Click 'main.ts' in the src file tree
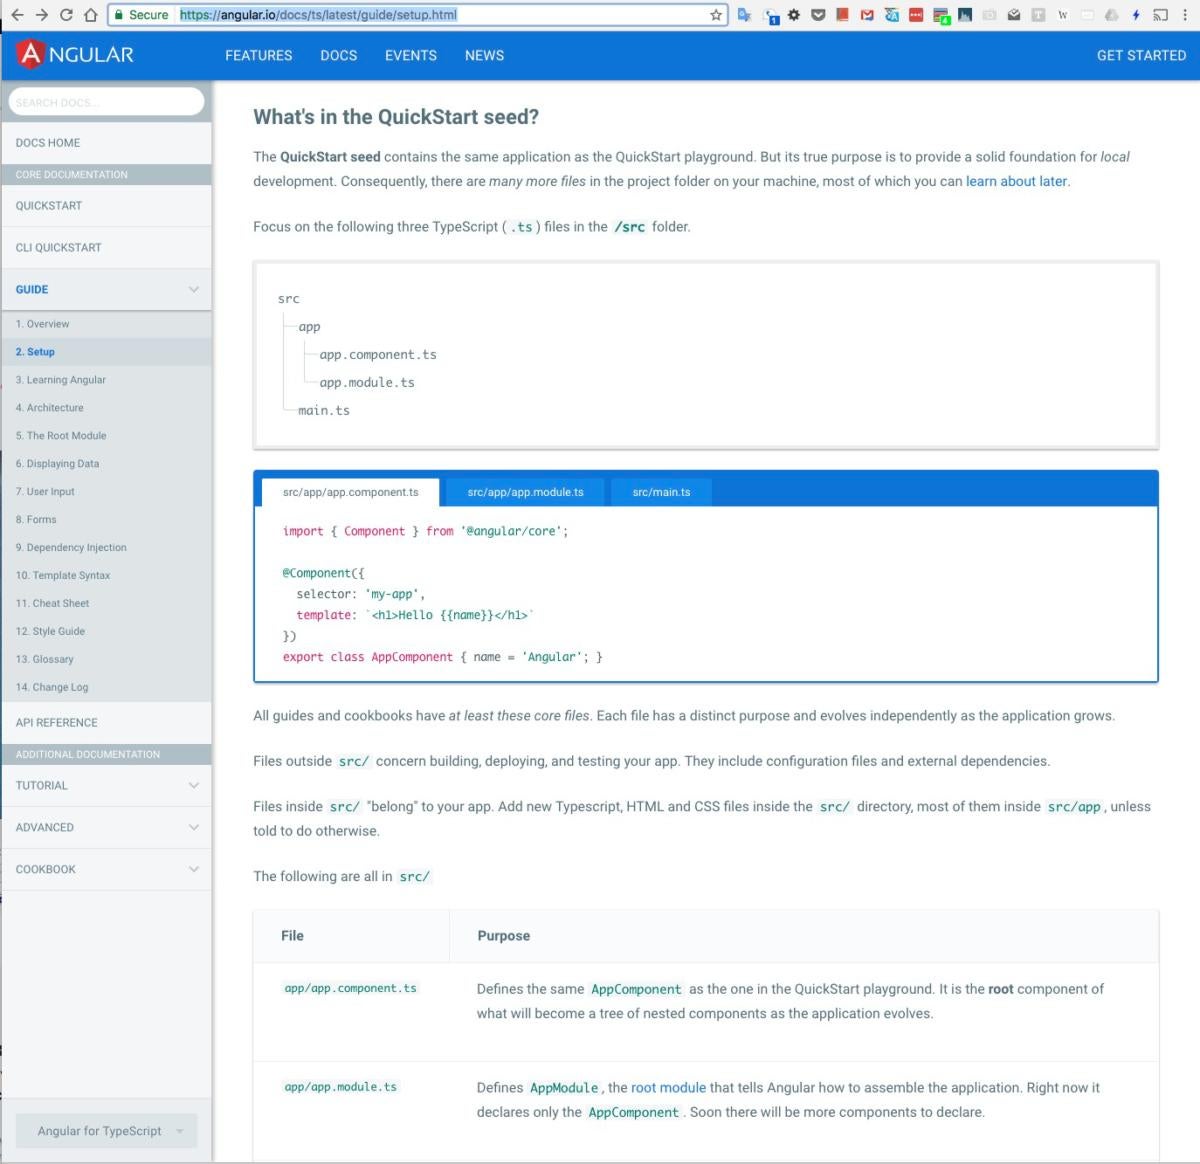The width and height of the screenshot is (1200, 1164). click(x=324, y=411)
